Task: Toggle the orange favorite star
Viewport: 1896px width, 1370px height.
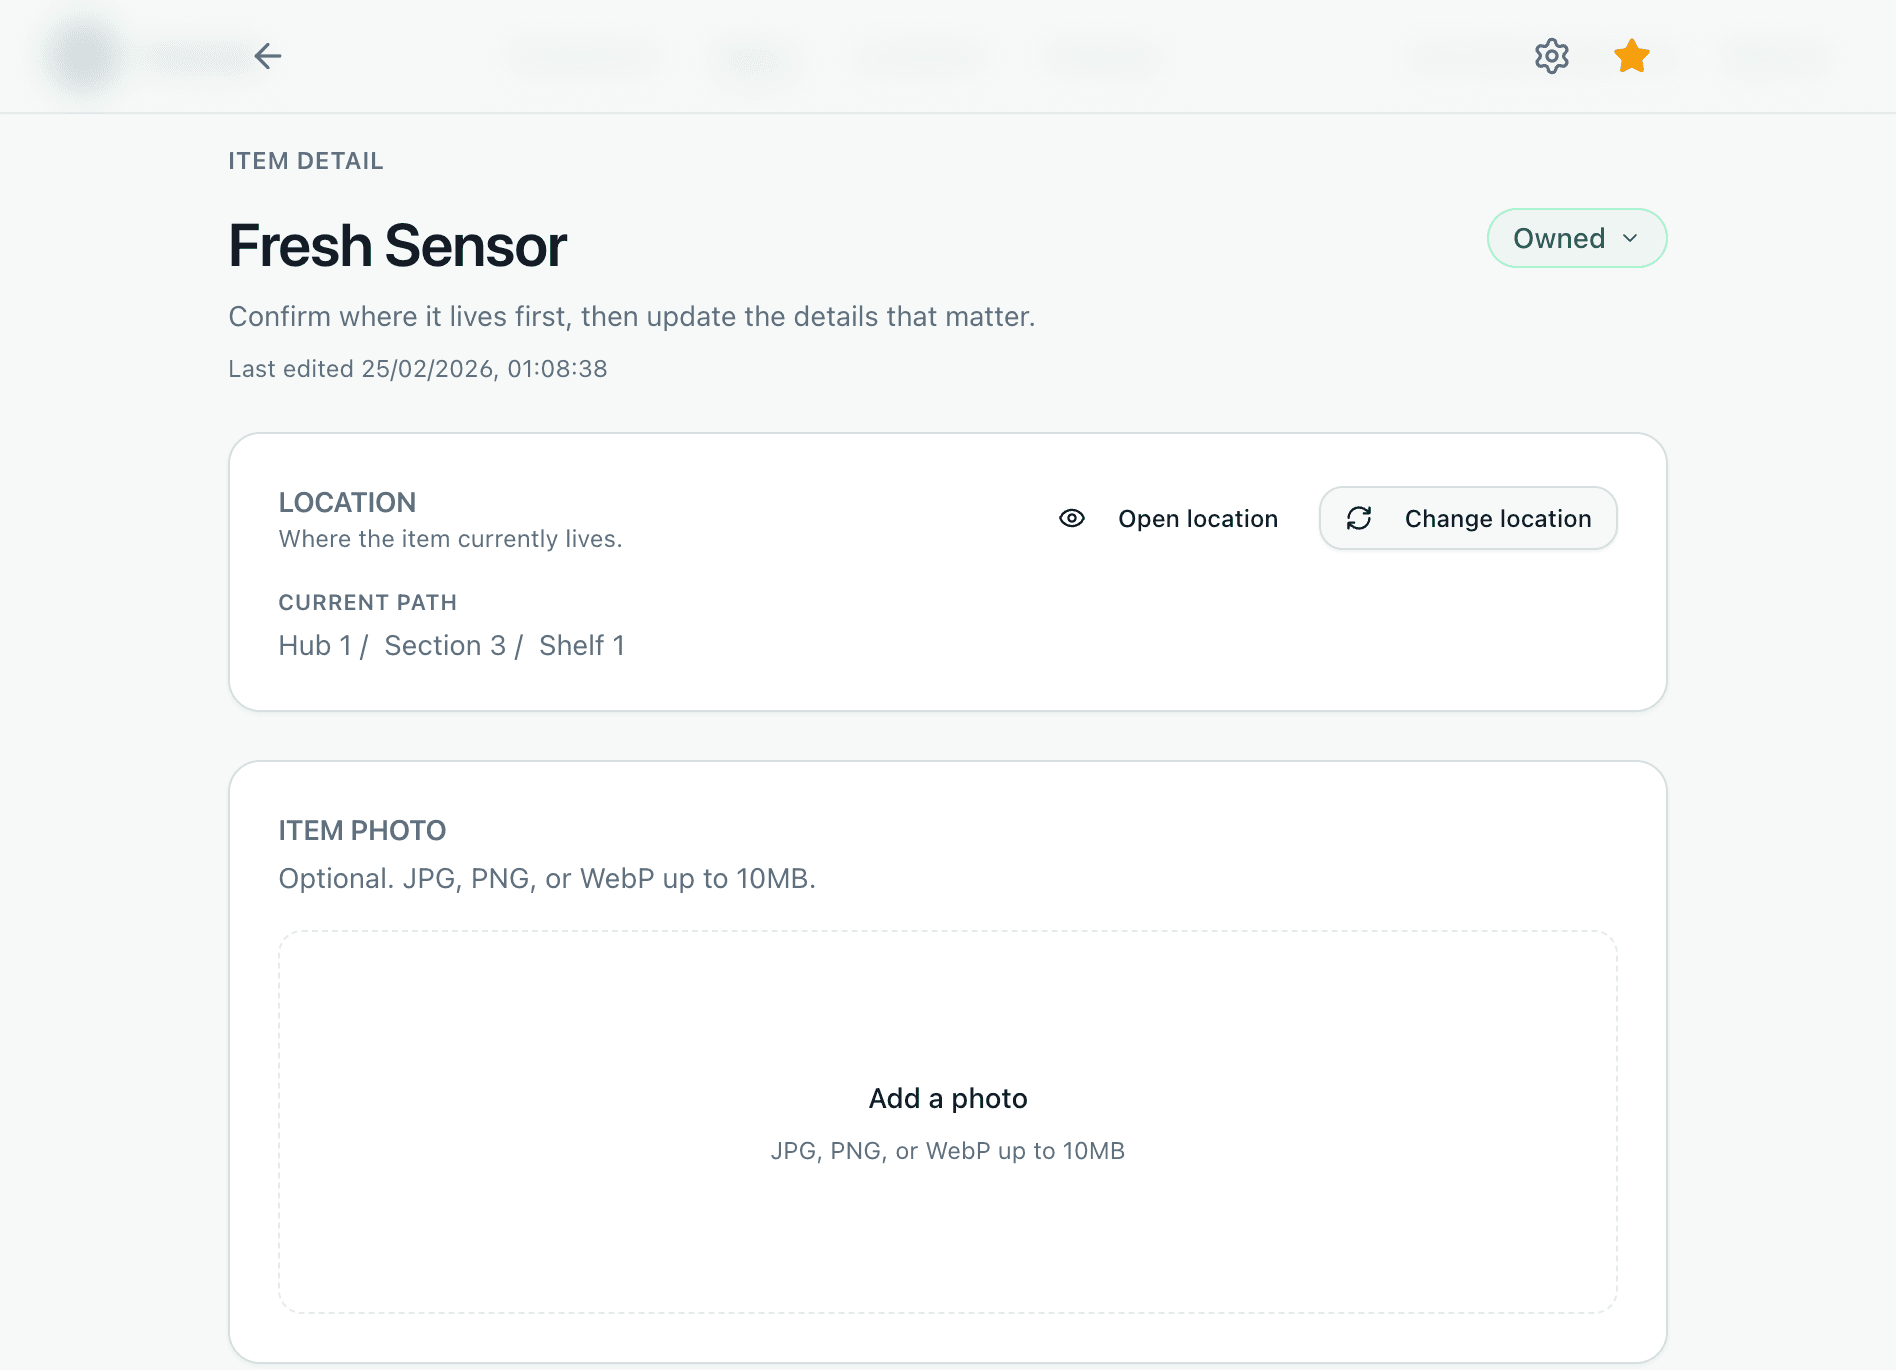Action: [x=1631, y=56]
